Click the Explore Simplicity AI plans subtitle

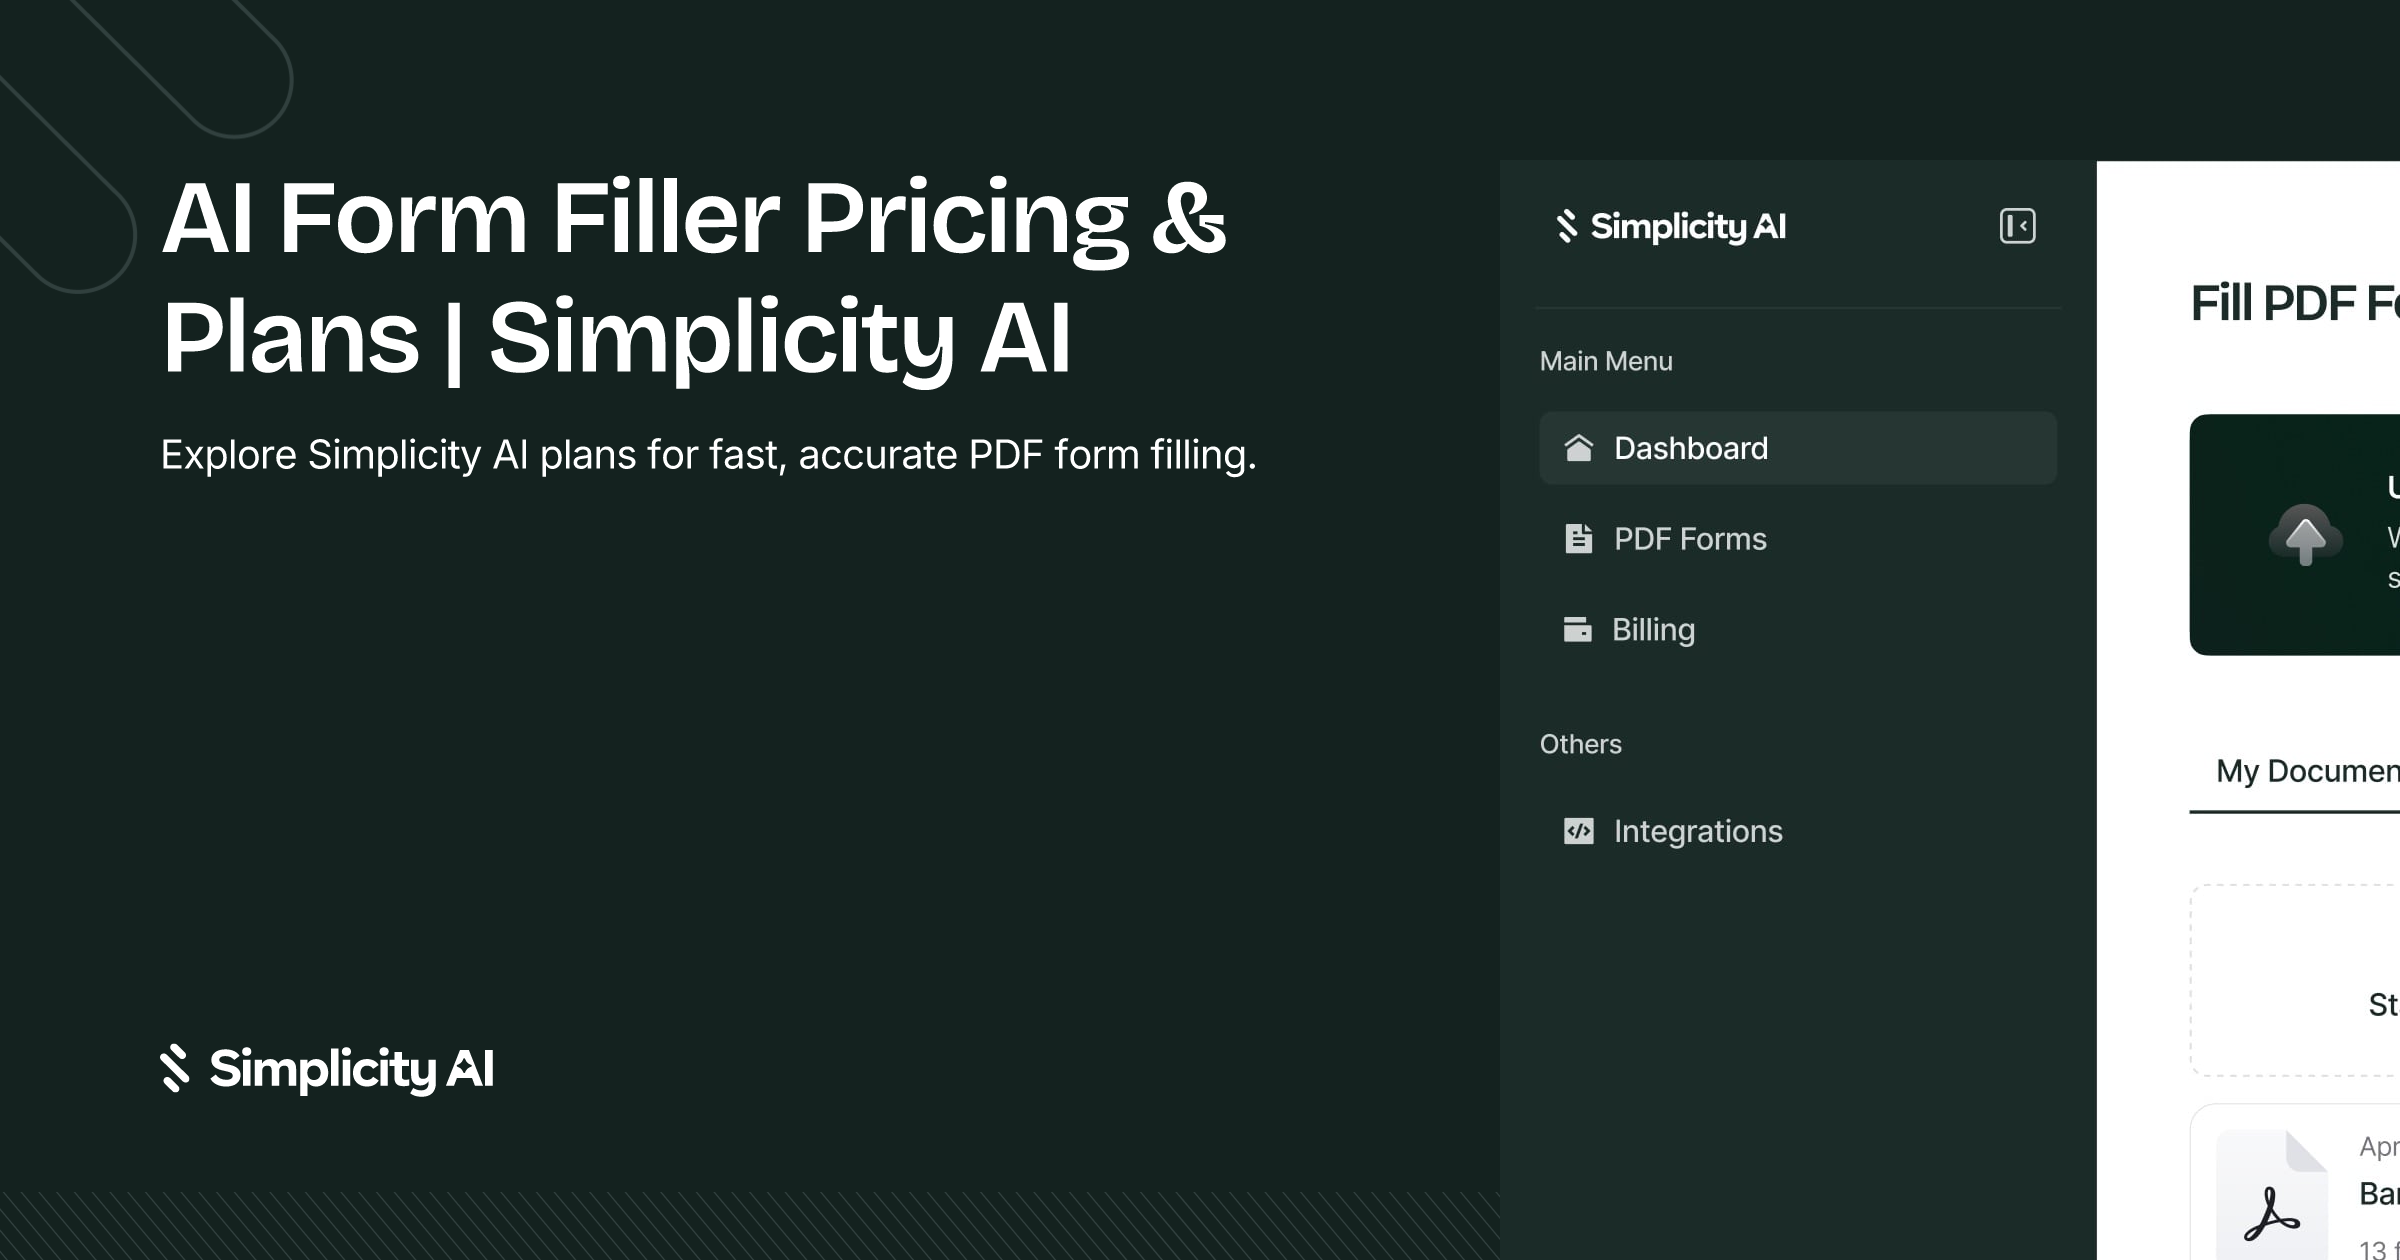click(709, 455)
